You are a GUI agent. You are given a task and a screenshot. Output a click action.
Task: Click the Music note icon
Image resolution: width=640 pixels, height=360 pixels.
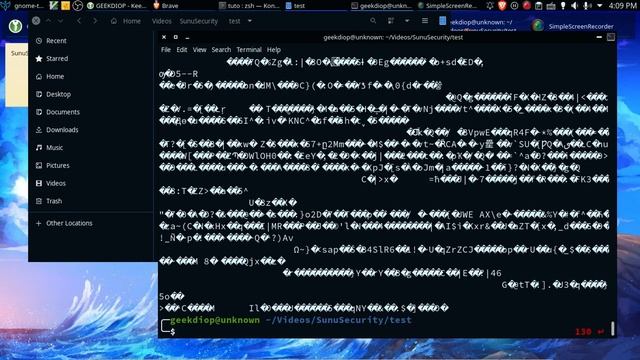pyautogui.click(x=39, y=148)
